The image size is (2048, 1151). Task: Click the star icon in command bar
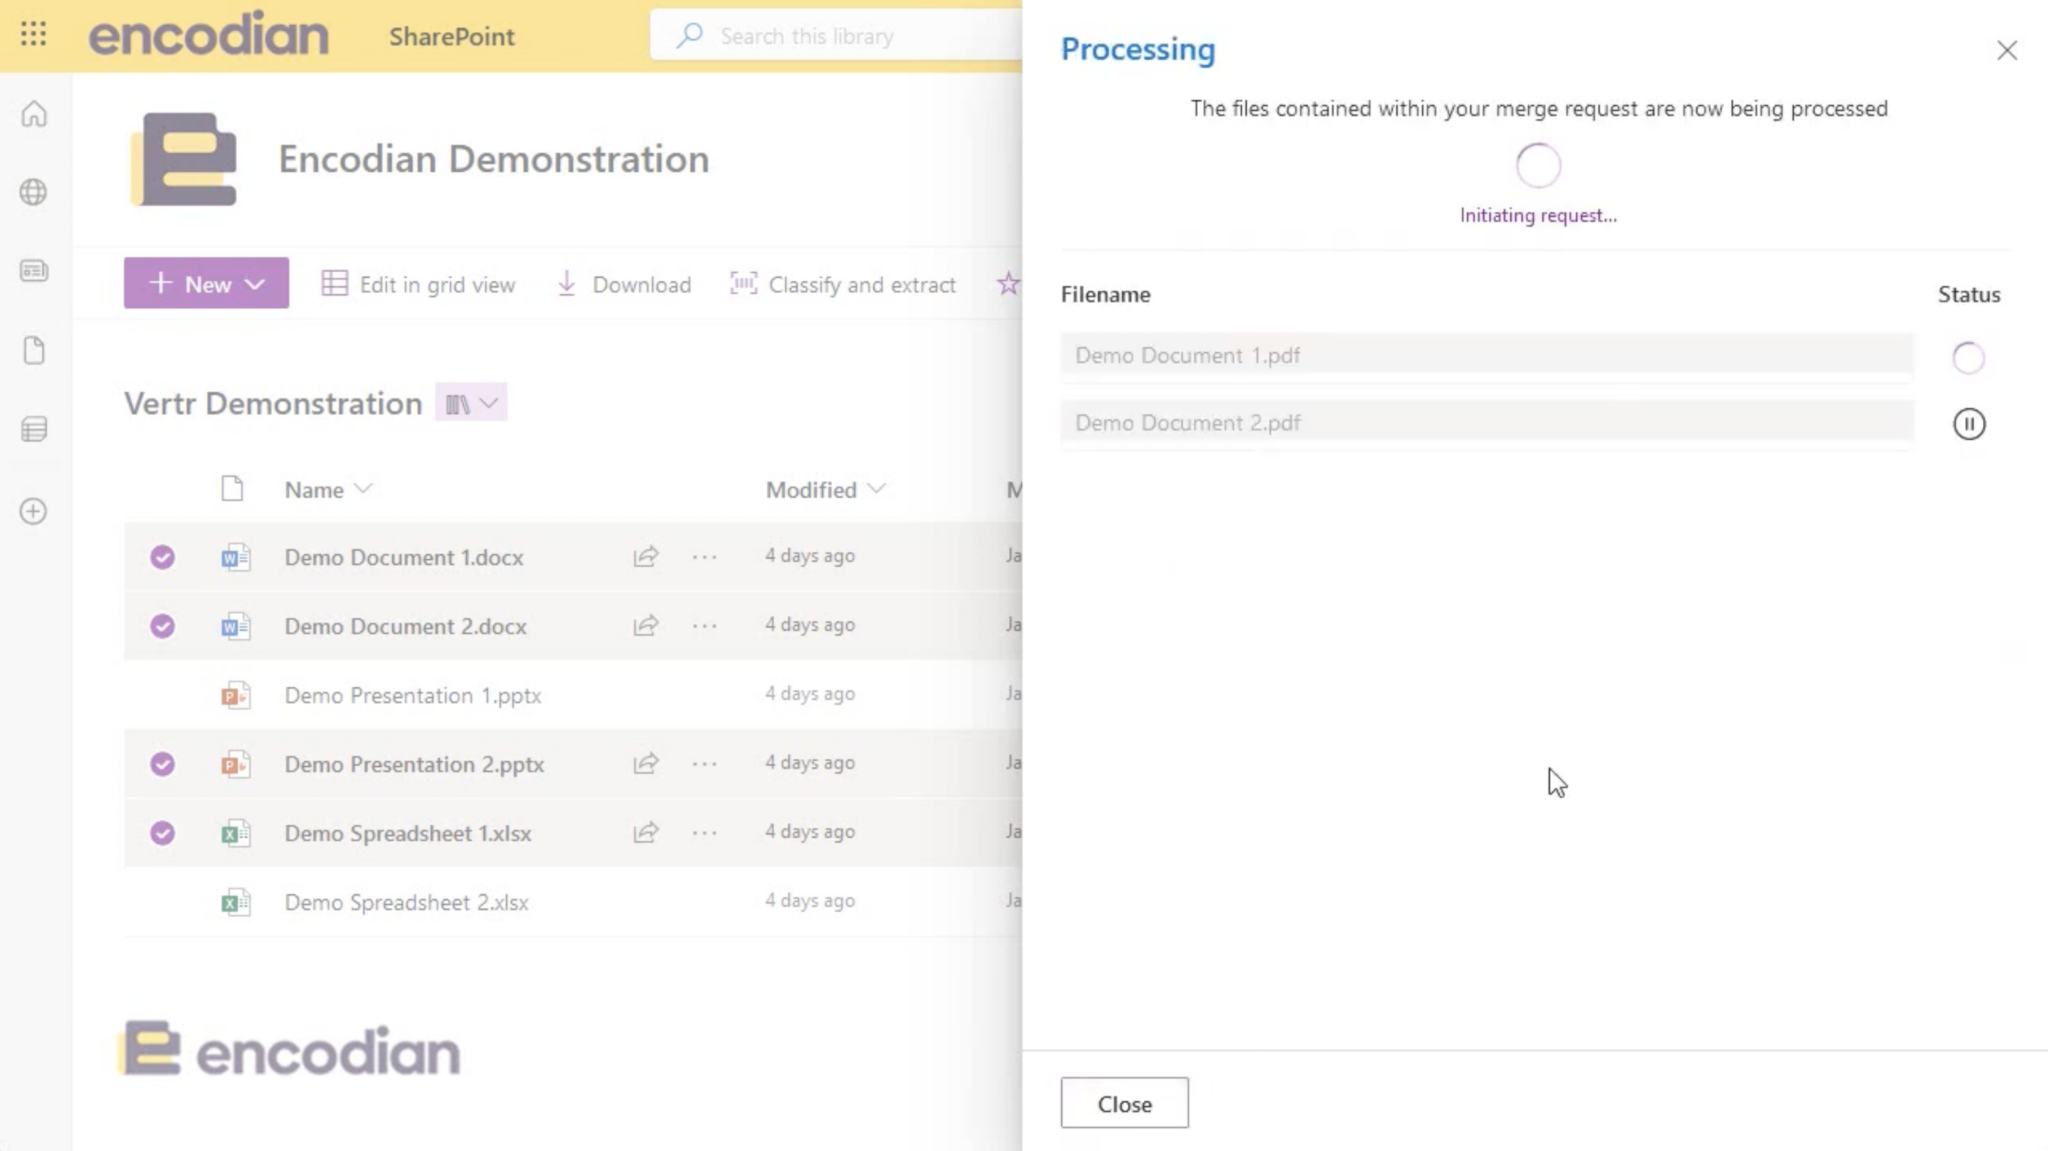click(x=1008, y=284)
